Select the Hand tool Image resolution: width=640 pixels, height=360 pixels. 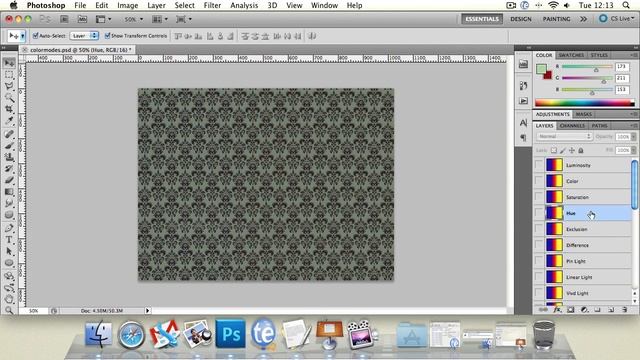click(x=9, y=299)
